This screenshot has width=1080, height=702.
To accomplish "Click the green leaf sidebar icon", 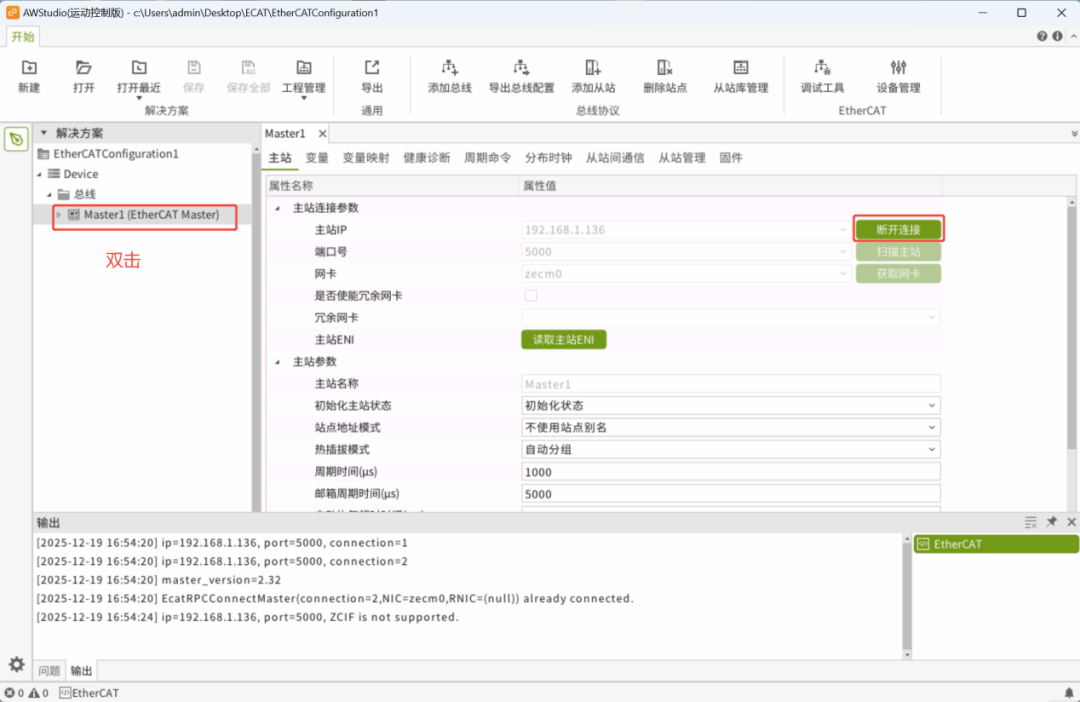I will 17,139.
